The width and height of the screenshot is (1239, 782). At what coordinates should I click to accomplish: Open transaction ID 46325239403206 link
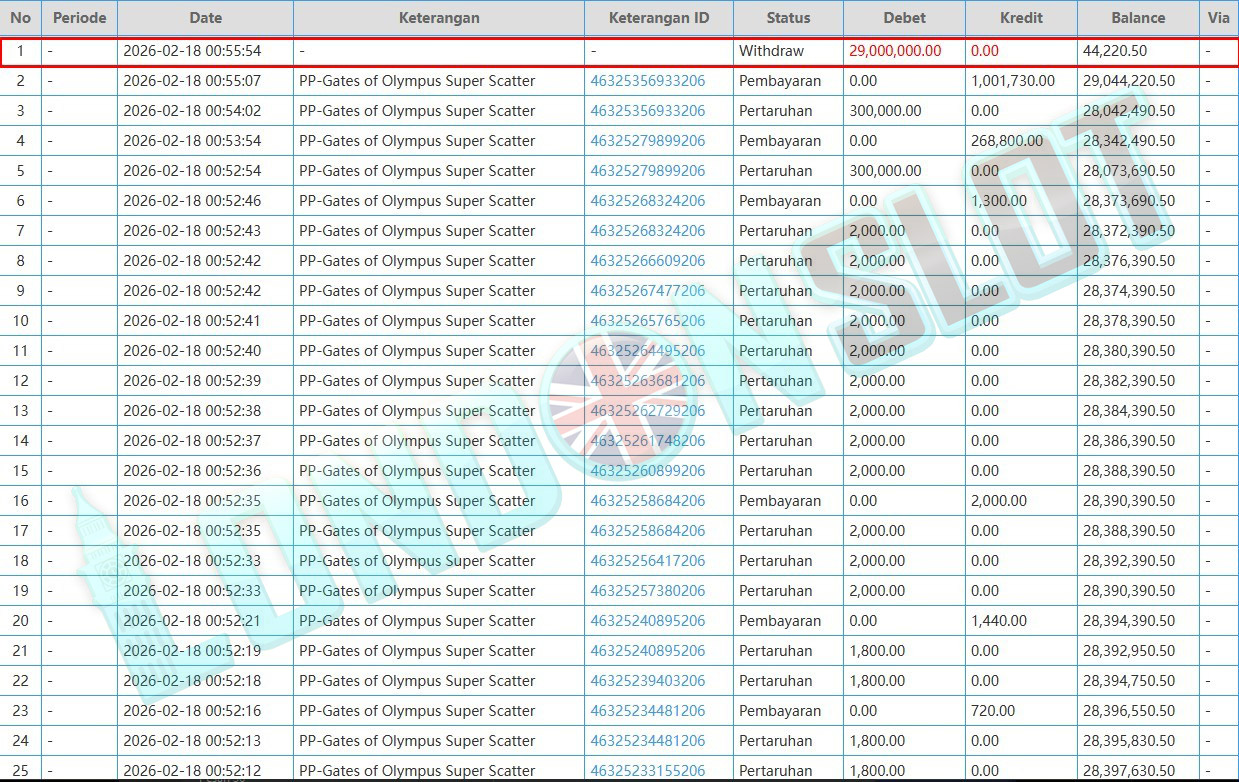point(647,681)
